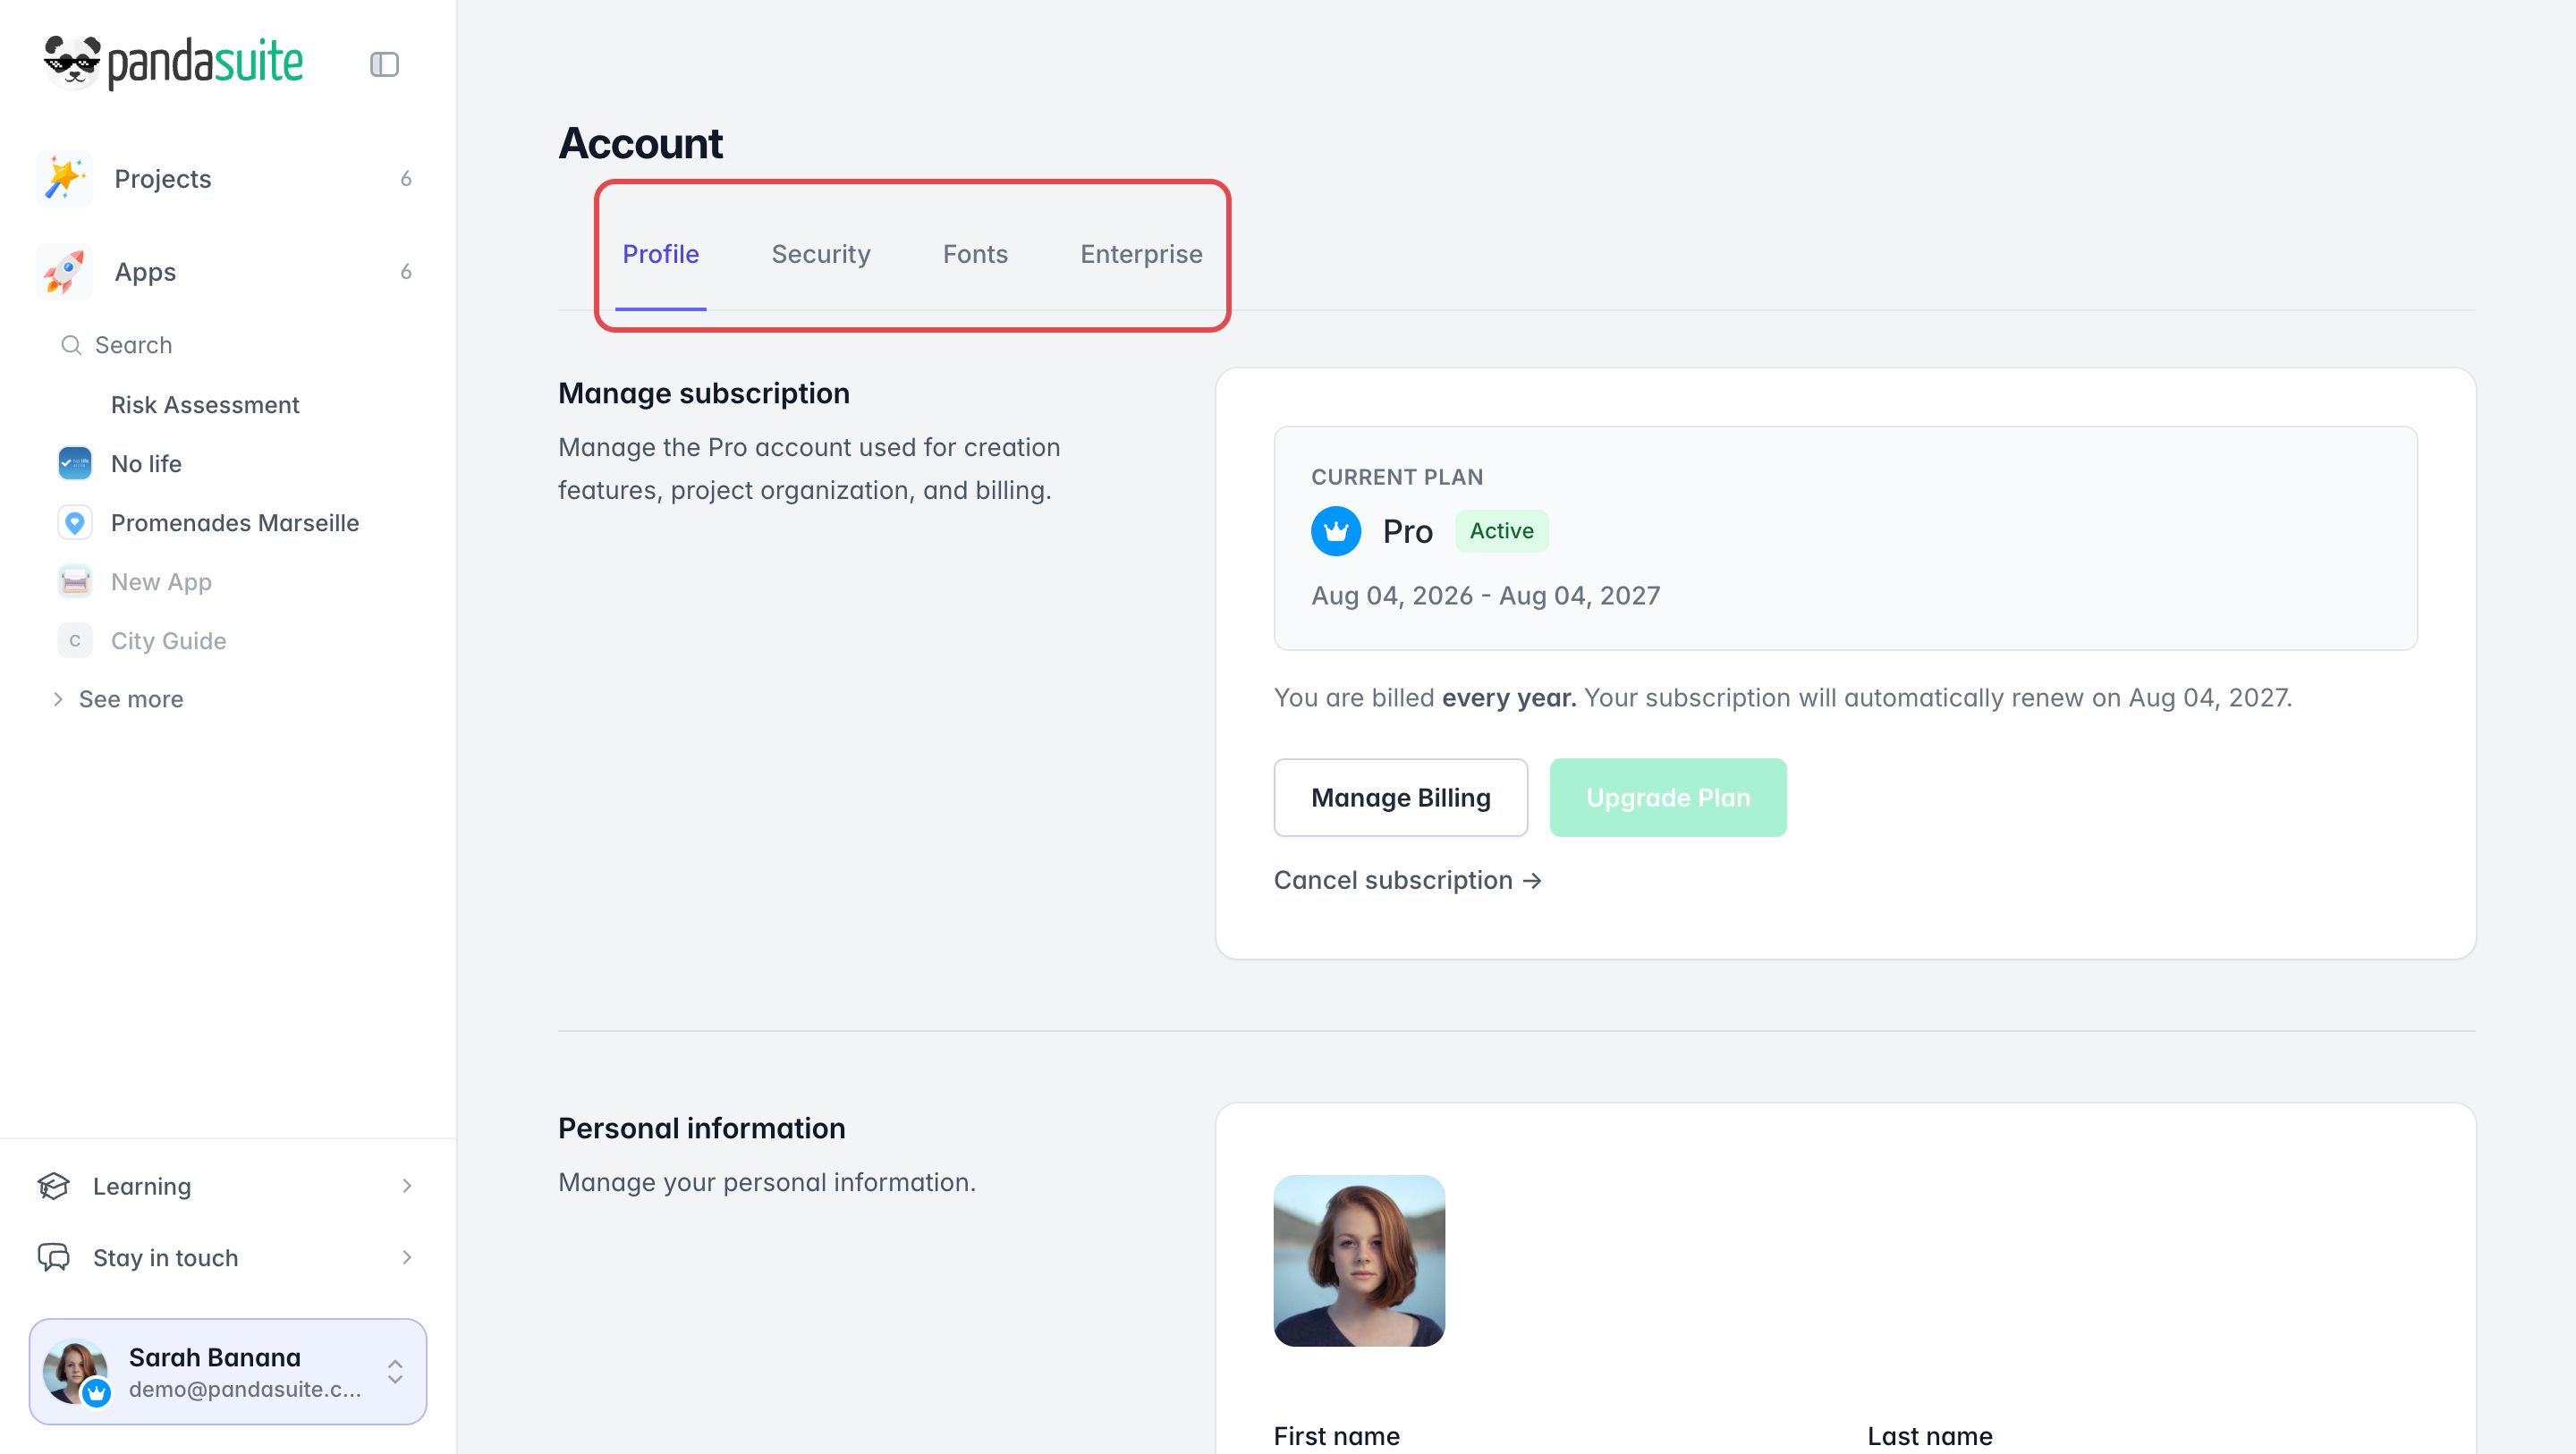
Task: Expand the Stay in touch chevron
Action: point(407,1258)
